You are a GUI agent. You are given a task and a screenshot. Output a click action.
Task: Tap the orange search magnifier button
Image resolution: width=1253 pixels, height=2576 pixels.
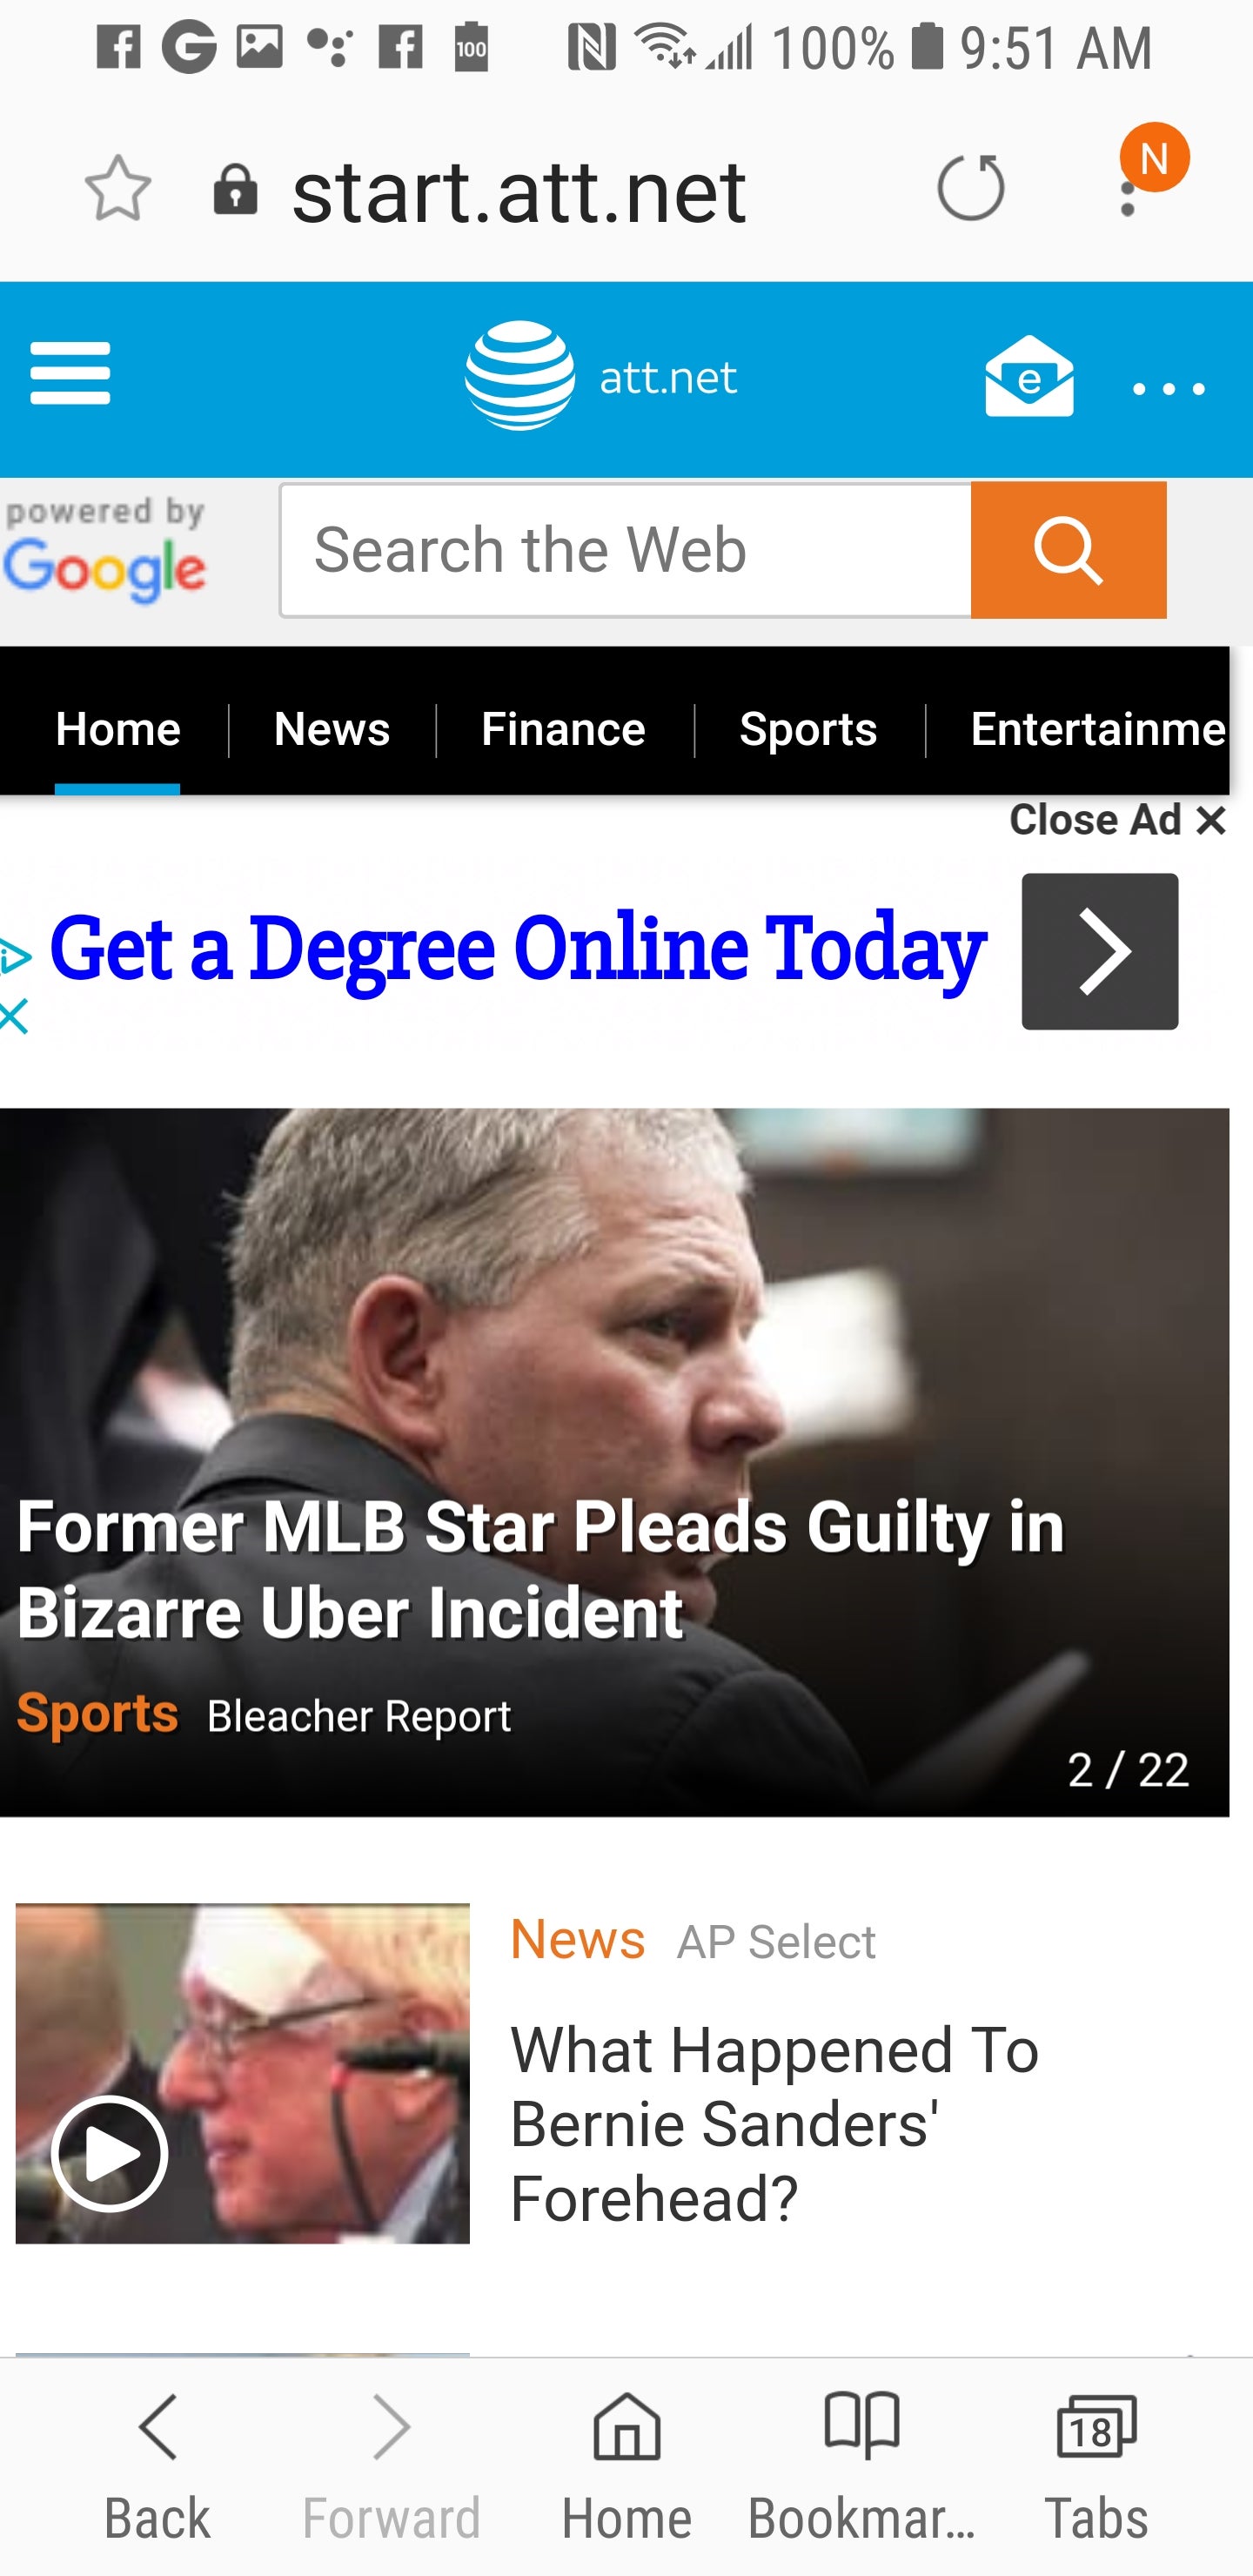pyautogui.click(x=1067, y=550)
